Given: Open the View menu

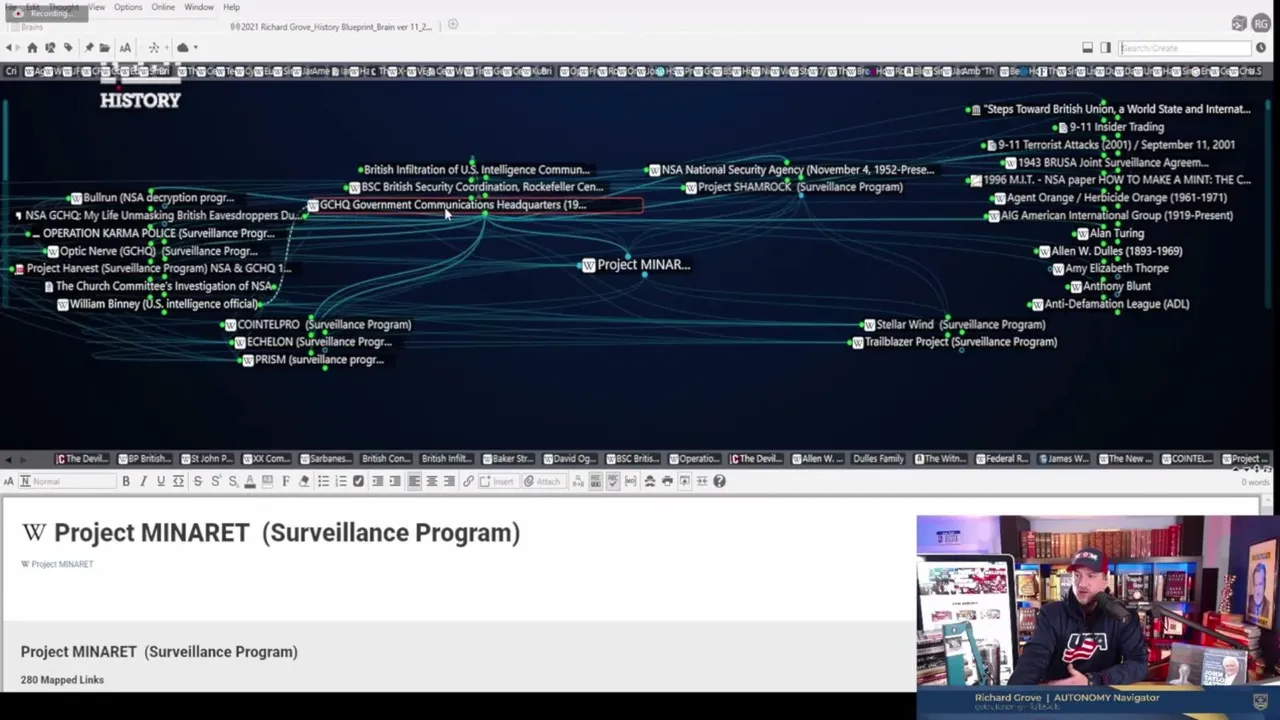Looking at the screenshot, I should pos(96,7).
